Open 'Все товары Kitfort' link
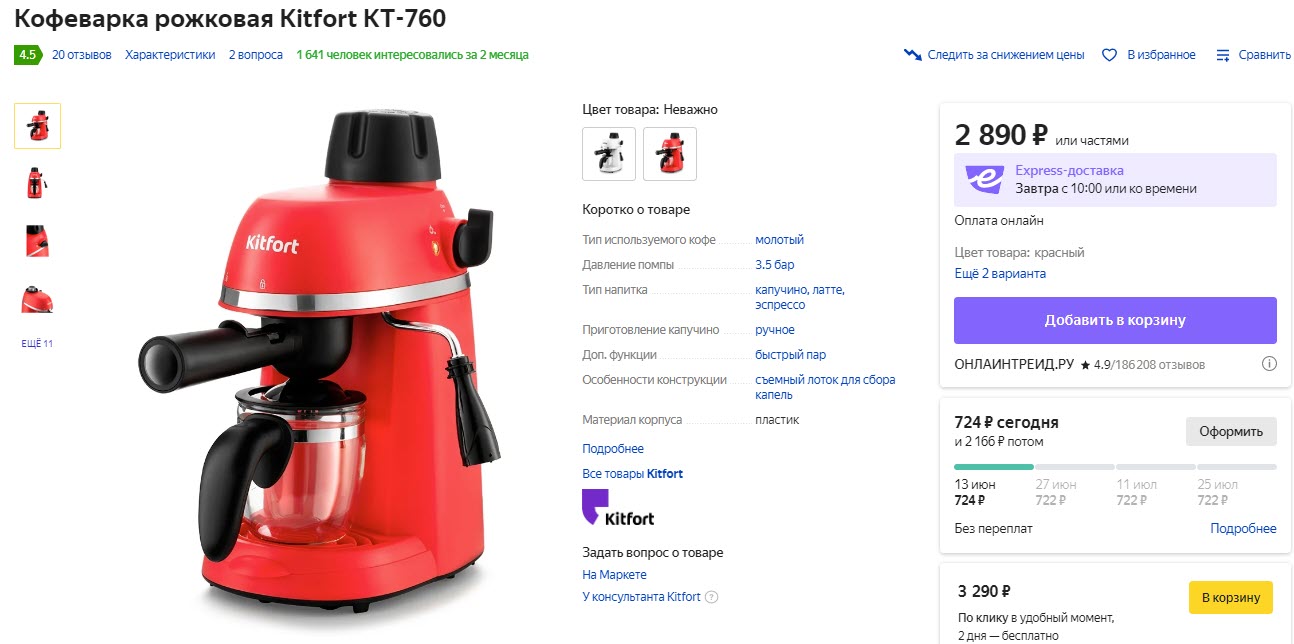 632,474
